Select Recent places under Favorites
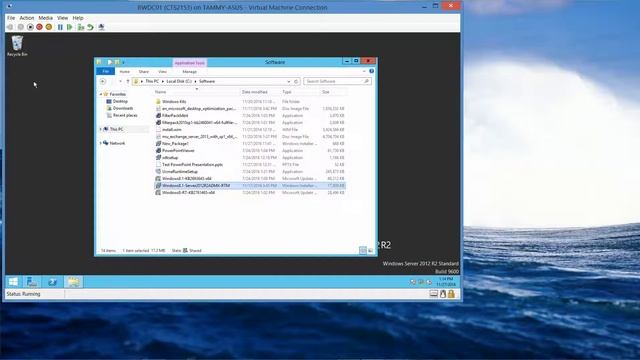This screenshot has height=360, width=640. (125, 116)
